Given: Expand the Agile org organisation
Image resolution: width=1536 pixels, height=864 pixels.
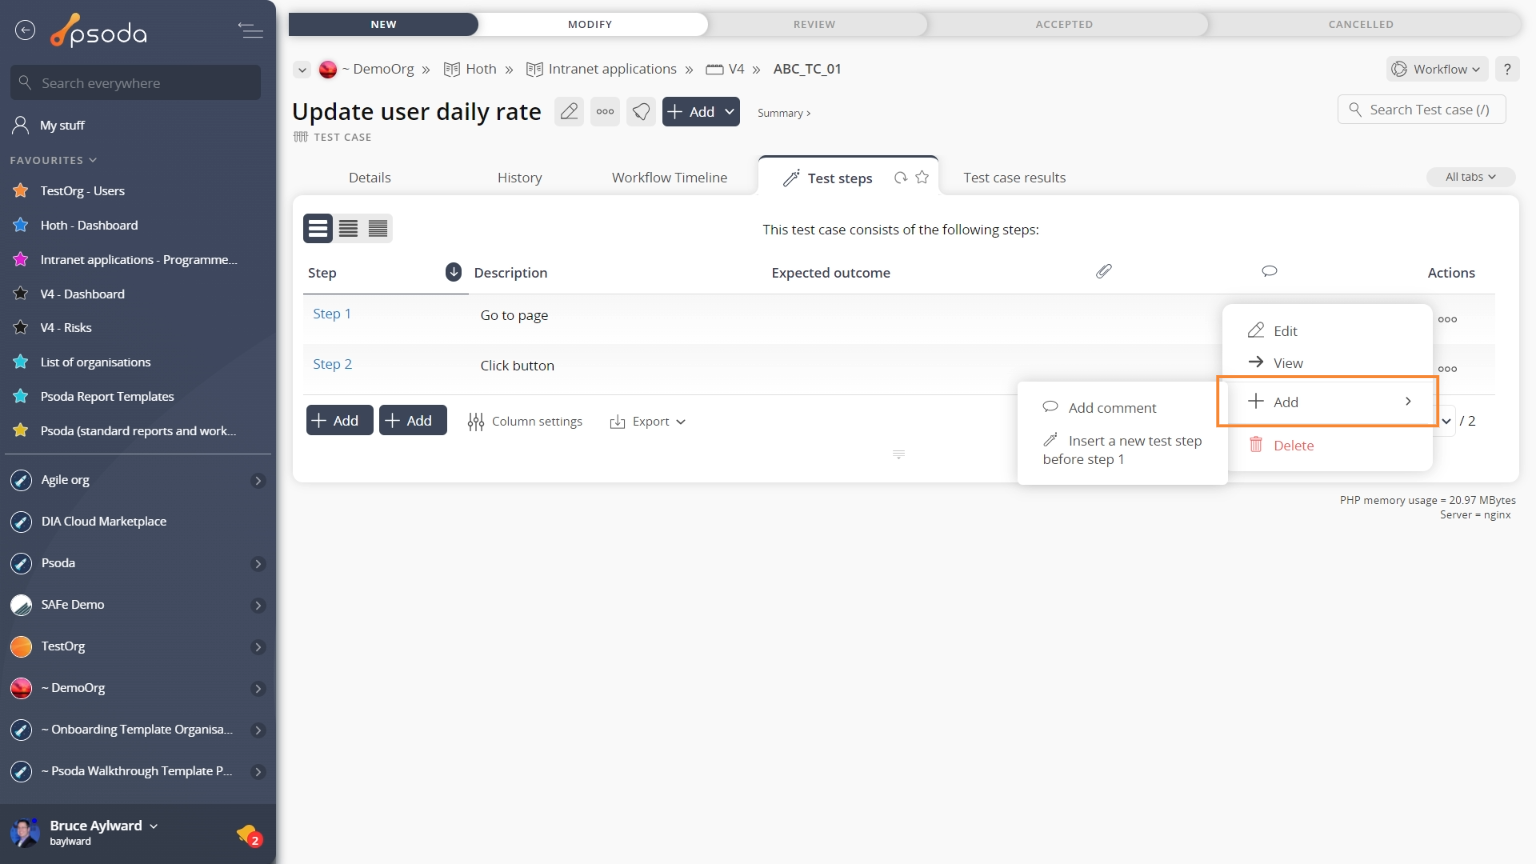Looking at the screenshot, I should 258,481.
